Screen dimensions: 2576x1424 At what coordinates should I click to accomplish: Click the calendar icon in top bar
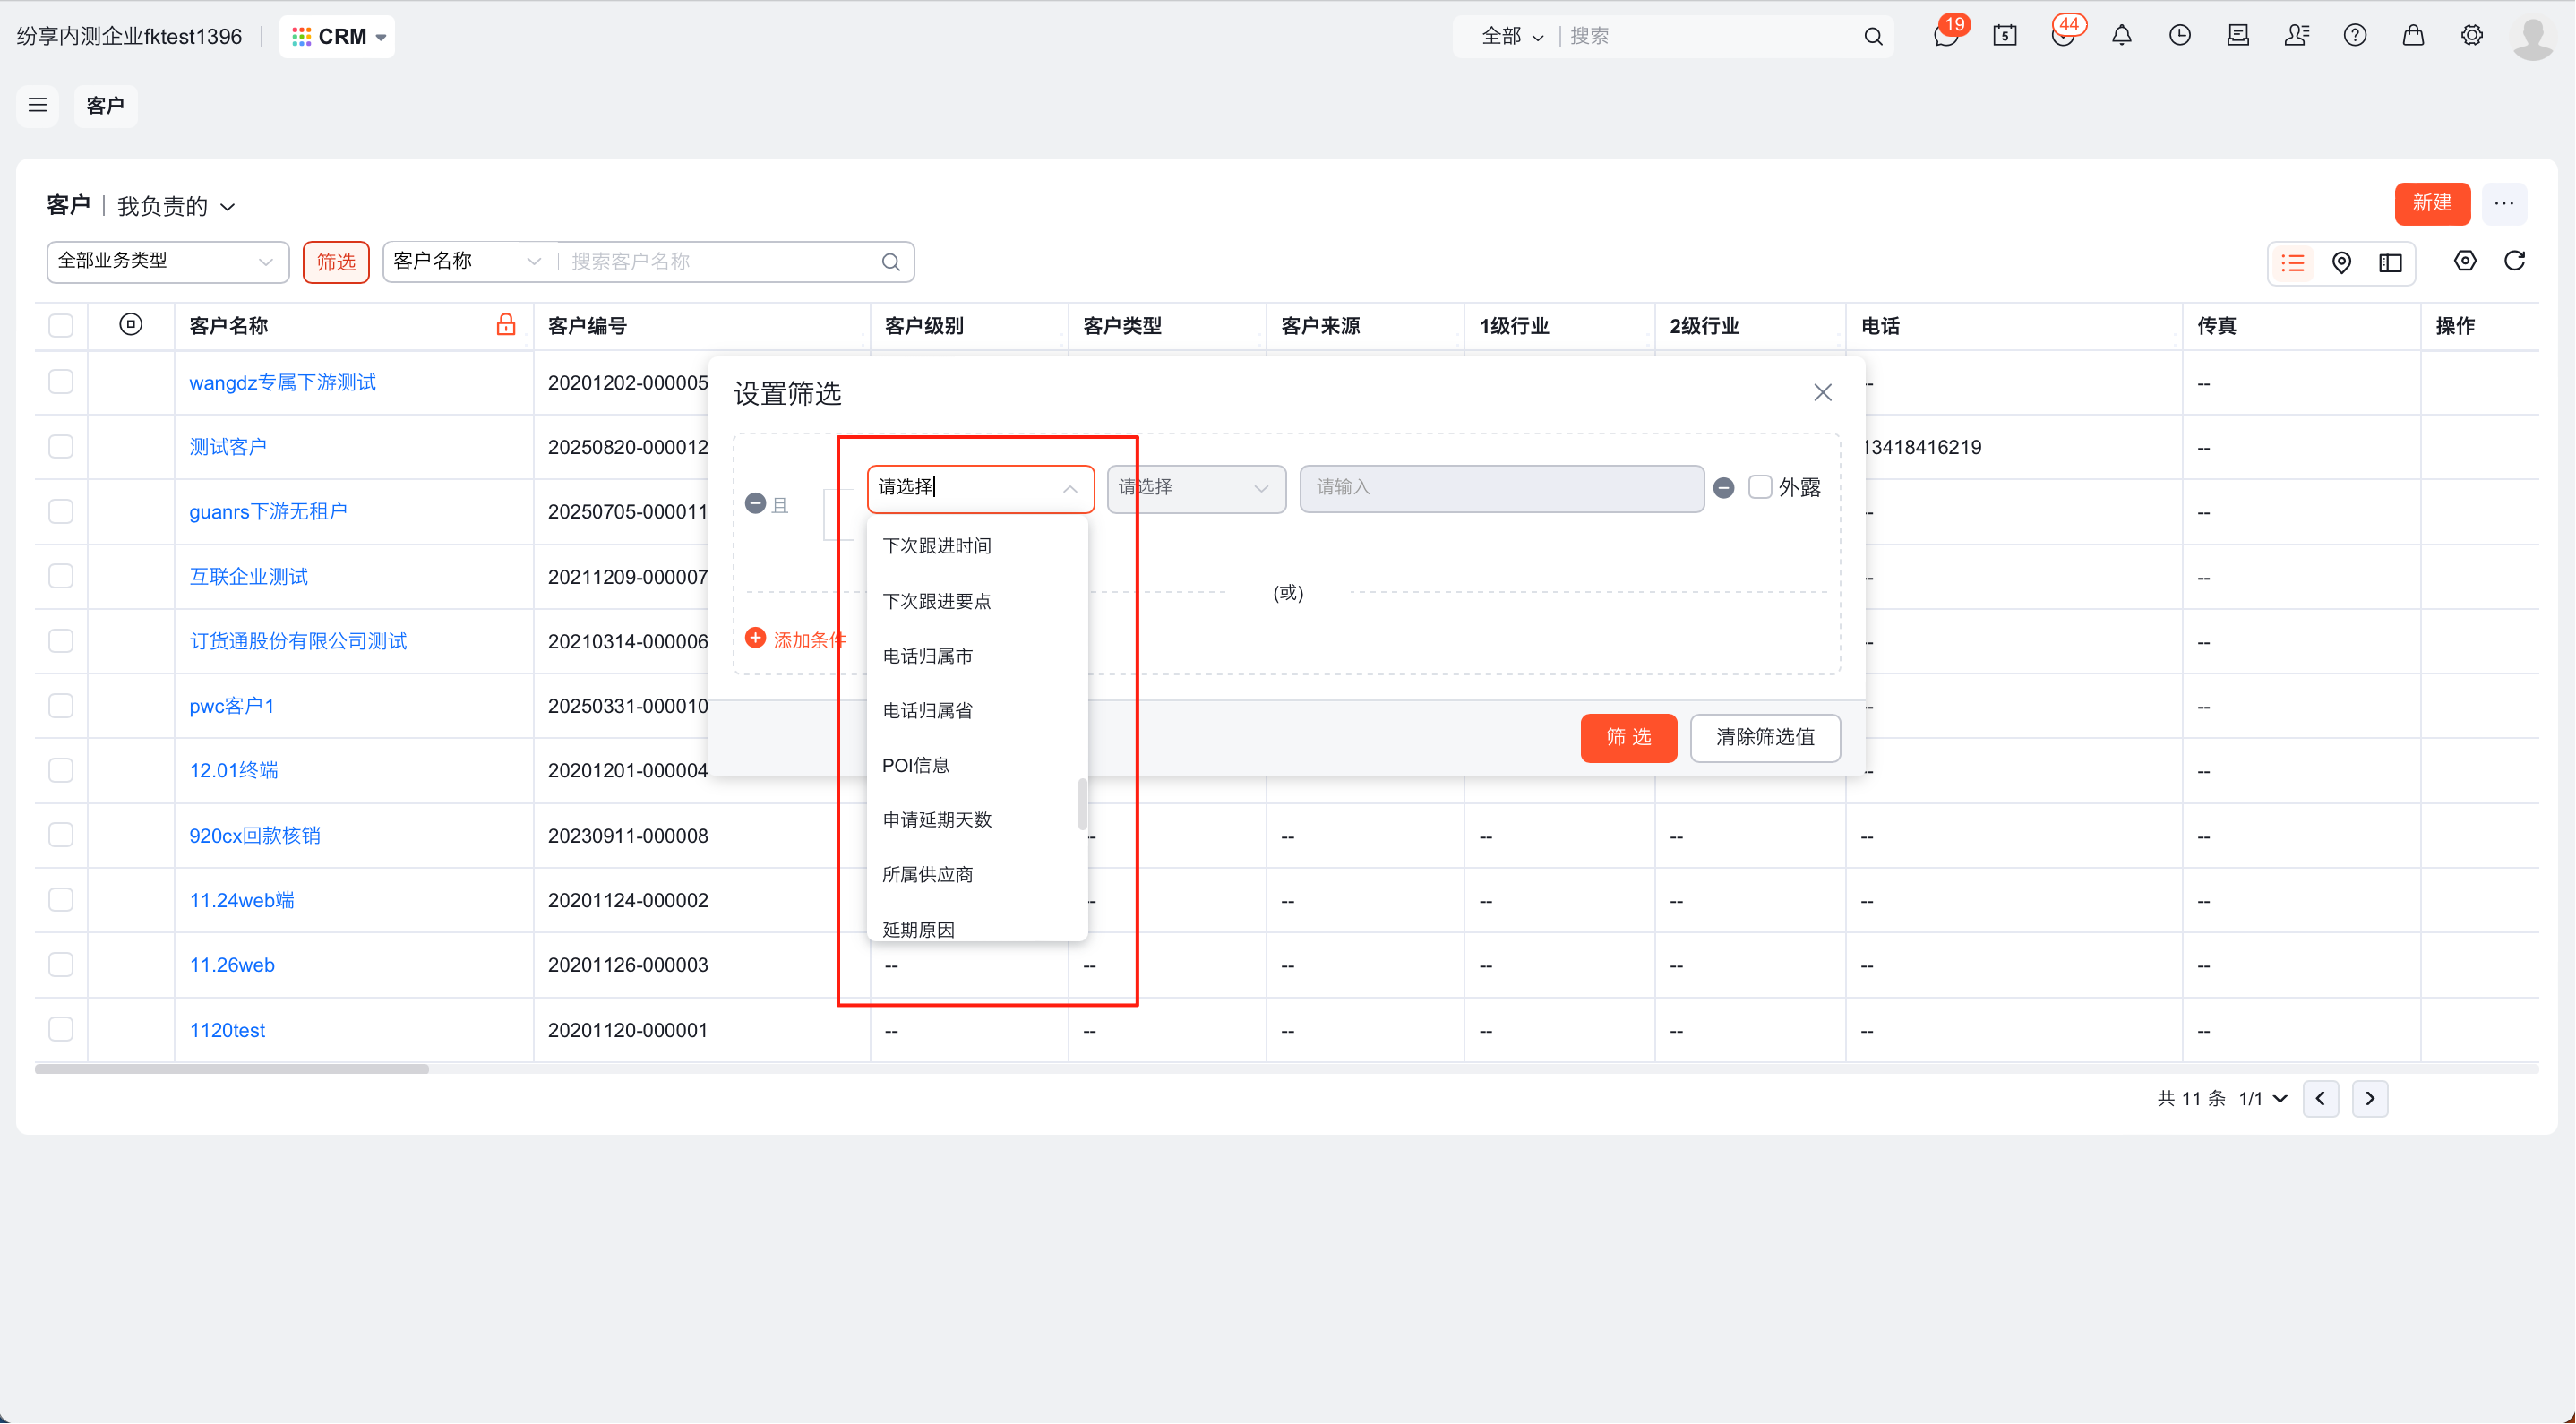point(2004,36)
